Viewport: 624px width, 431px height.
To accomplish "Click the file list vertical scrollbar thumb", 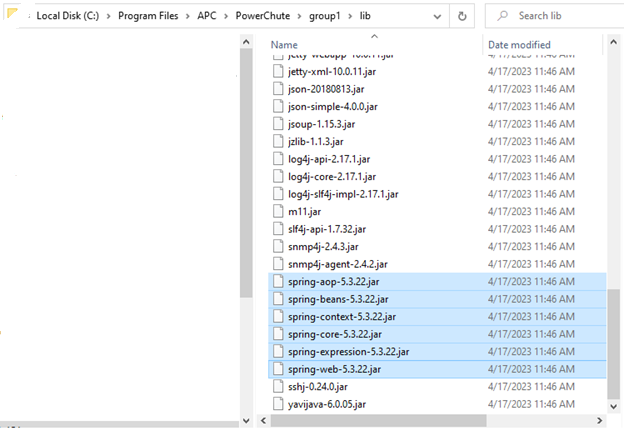I will 613,343.
